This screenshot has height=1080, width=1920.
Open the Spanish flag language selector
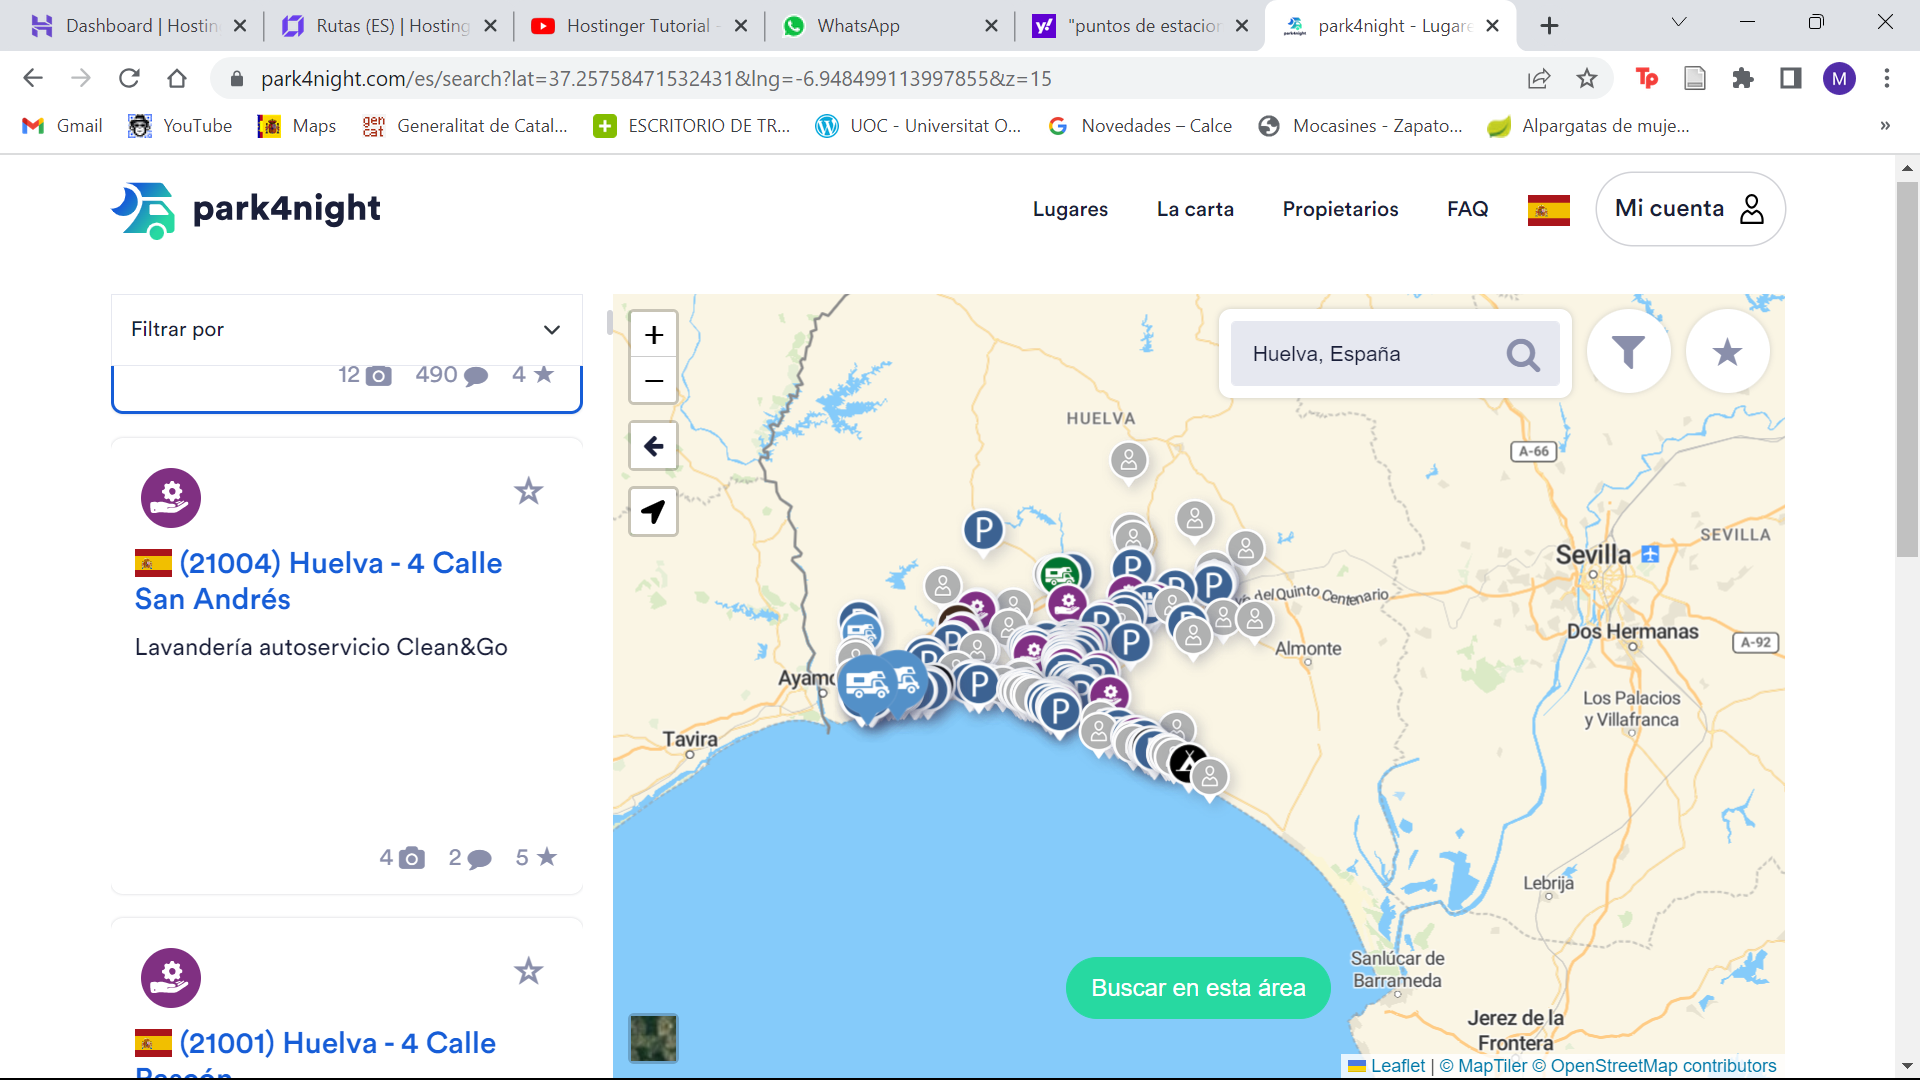point(1548,210)
